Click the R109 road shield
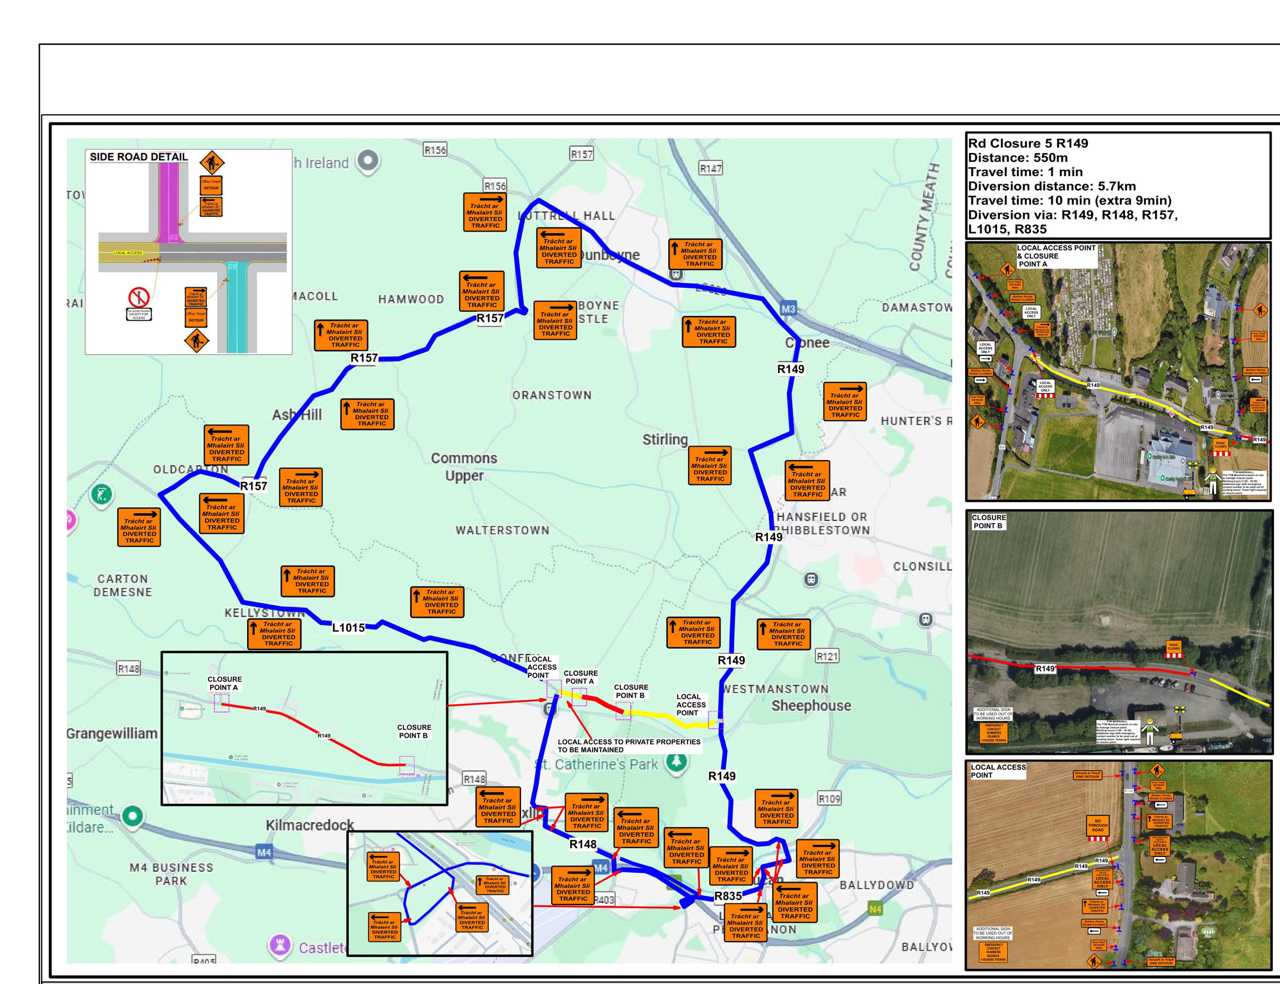 [x=829, y=798]
